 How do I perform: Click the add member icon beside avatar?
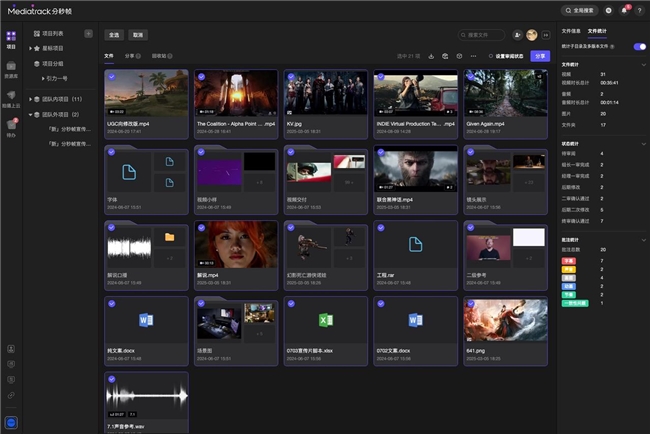(517, 34)
